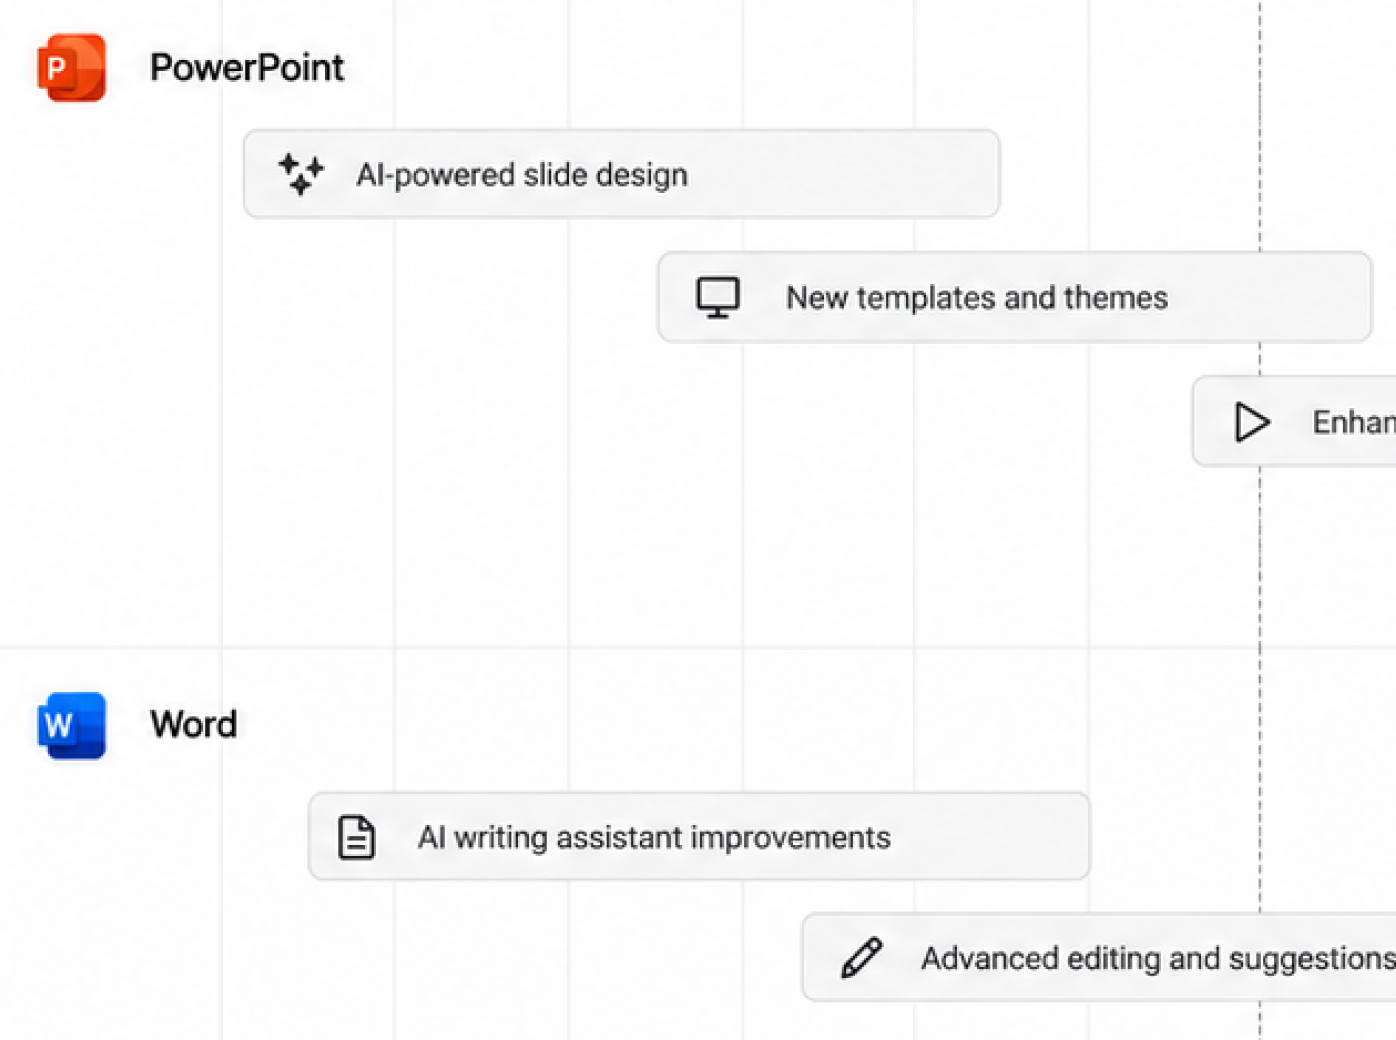Open the New templates and themes label
This screenshot has width=1396, height=1040.
[x=977, y=298]
